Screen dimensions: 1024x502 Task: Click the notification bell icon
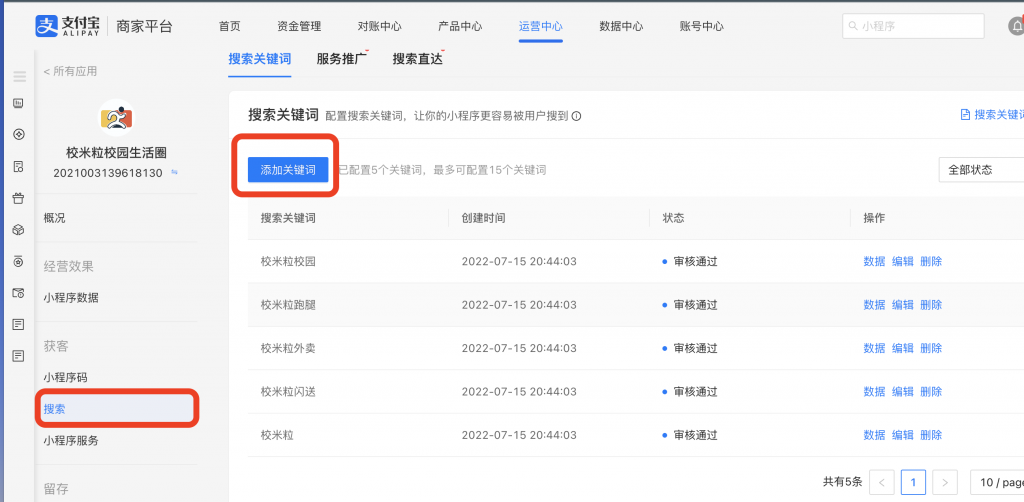(x=1016, y=26)
